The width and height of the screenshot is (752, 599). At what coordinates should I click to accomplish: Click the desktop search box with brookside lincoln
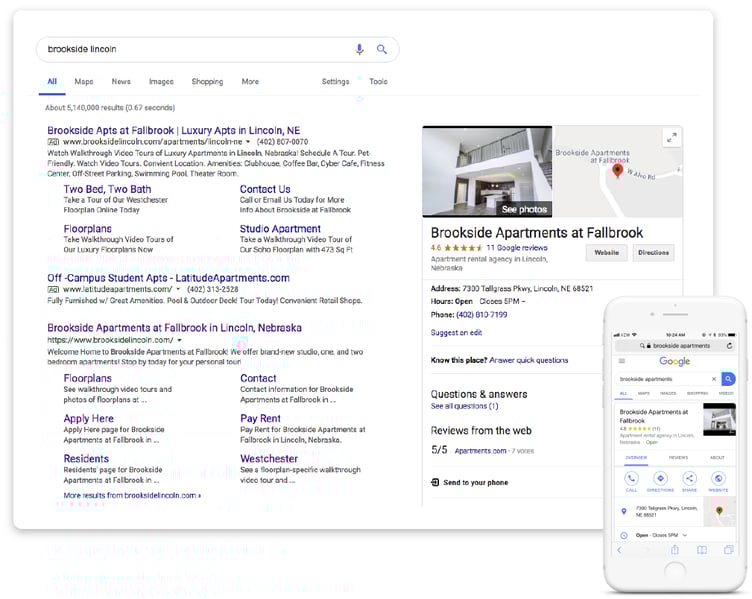(217, 49)
